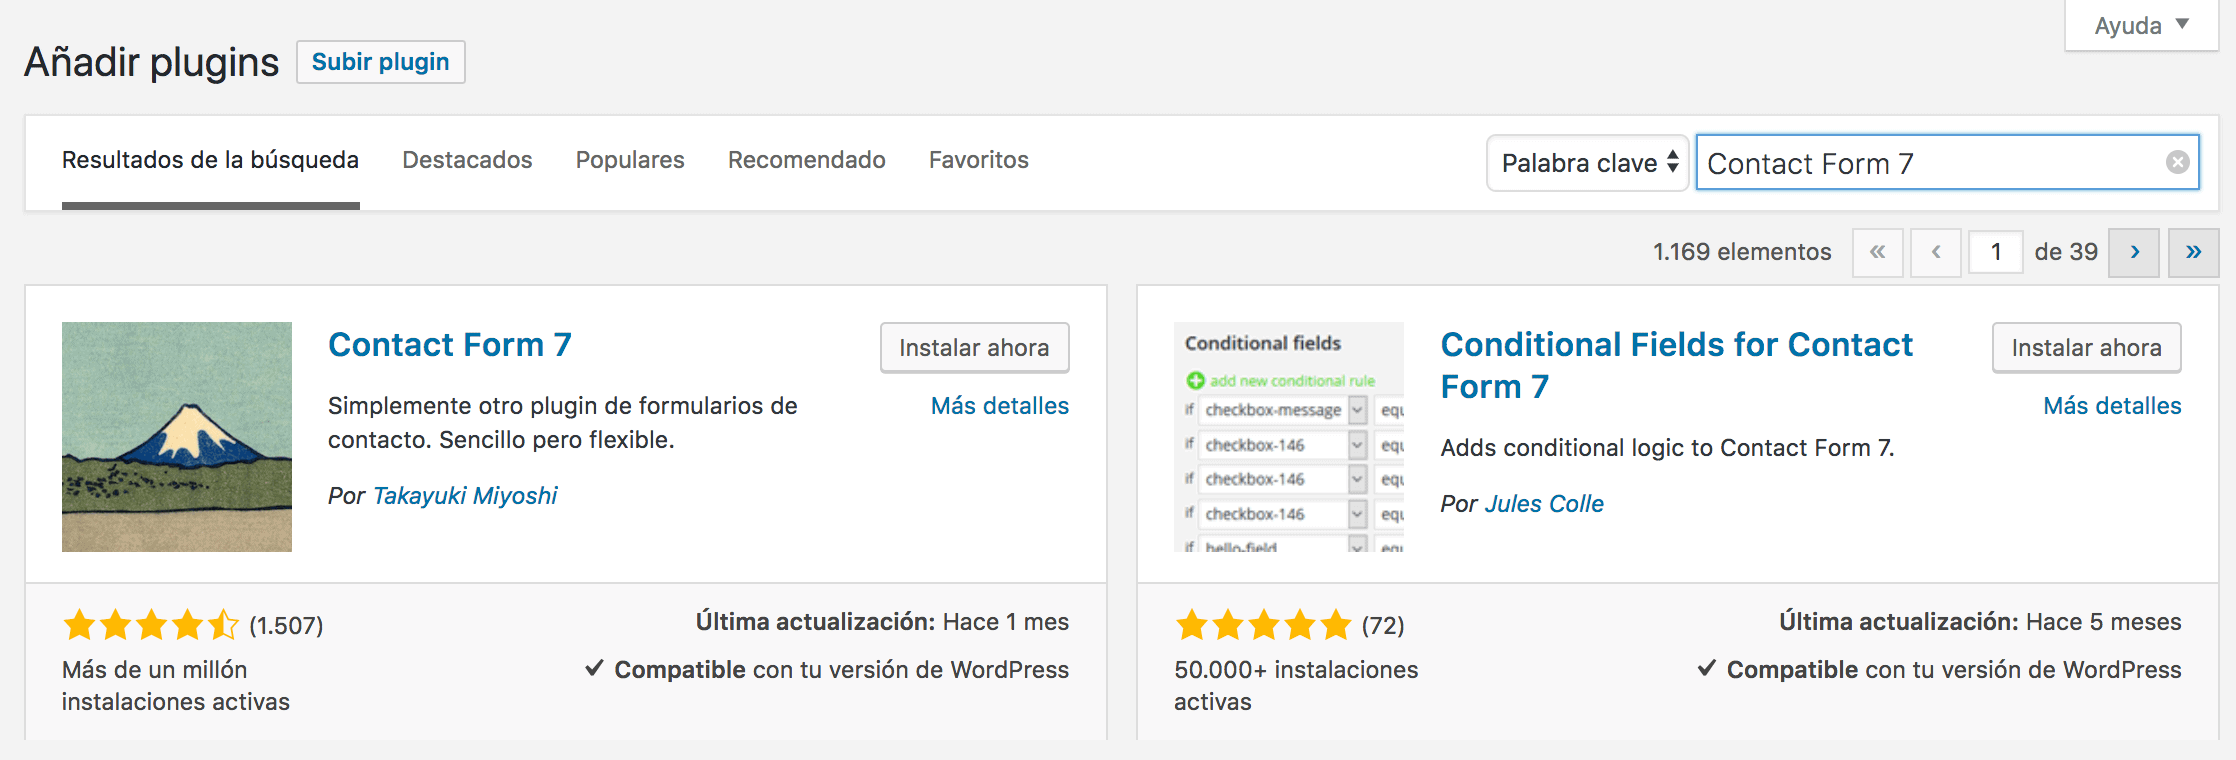Switch to the Resultados de la búsqueda tab
Screen dimensions: 2236x760
(x=210, y=160)
